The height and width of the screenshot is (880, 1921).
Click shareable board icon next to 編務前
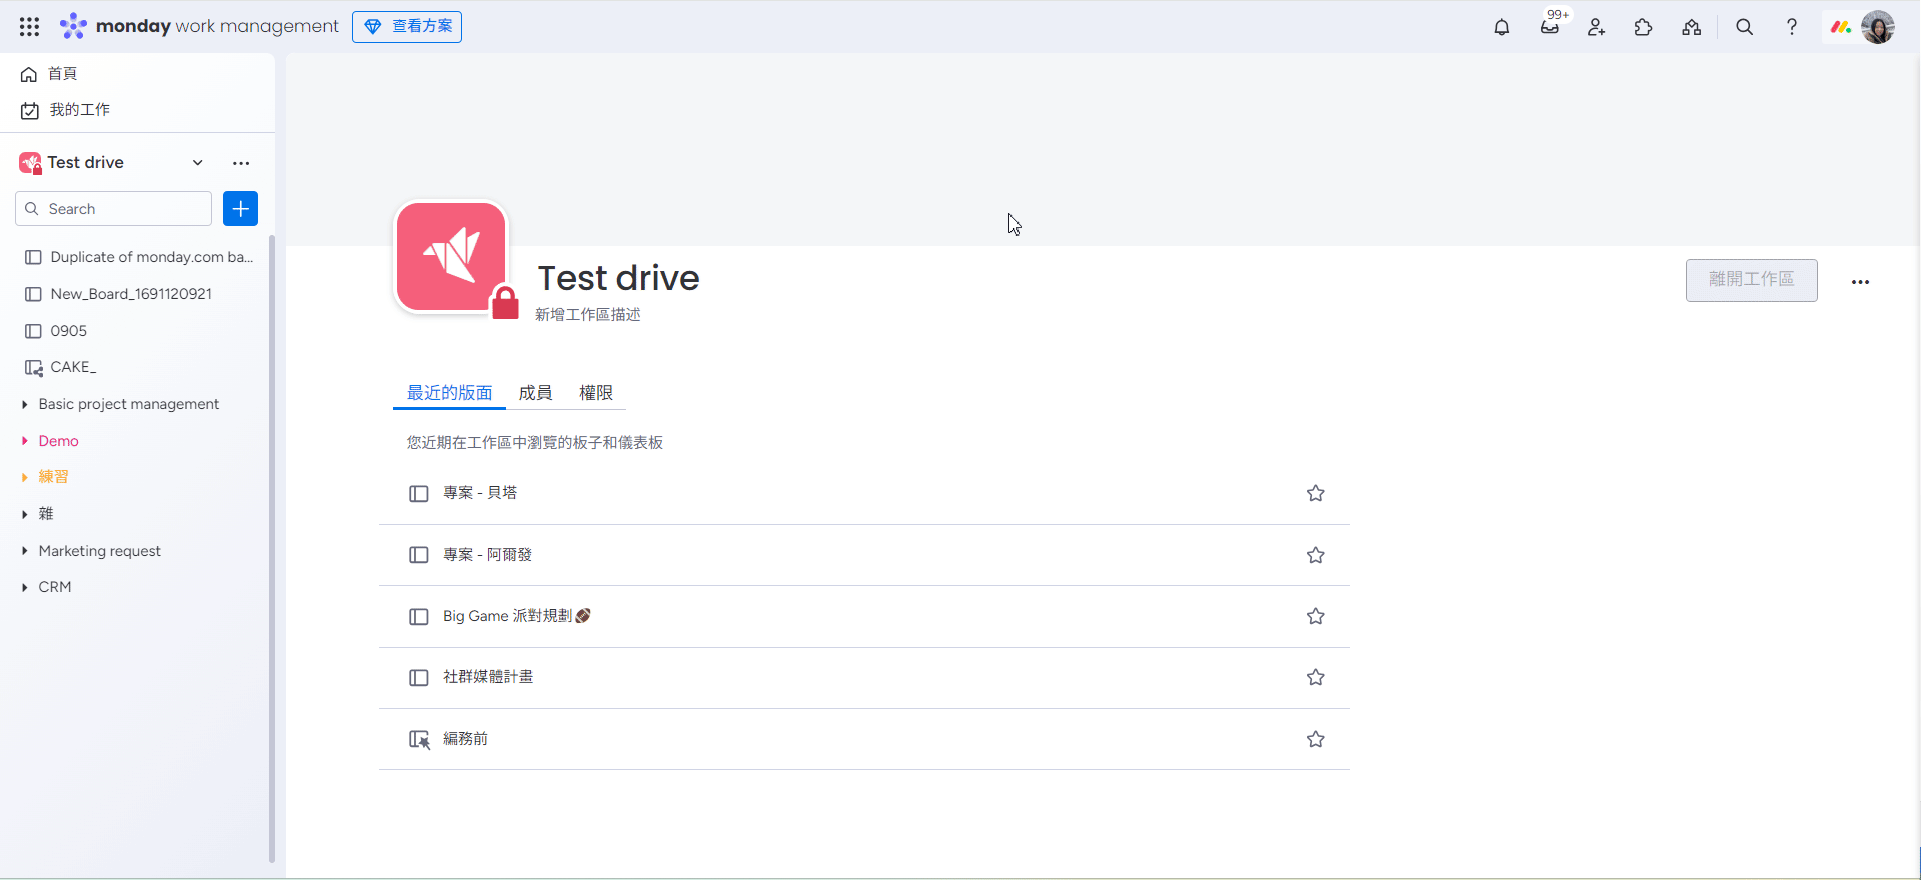pyautogui.click(x=419, y=740)
